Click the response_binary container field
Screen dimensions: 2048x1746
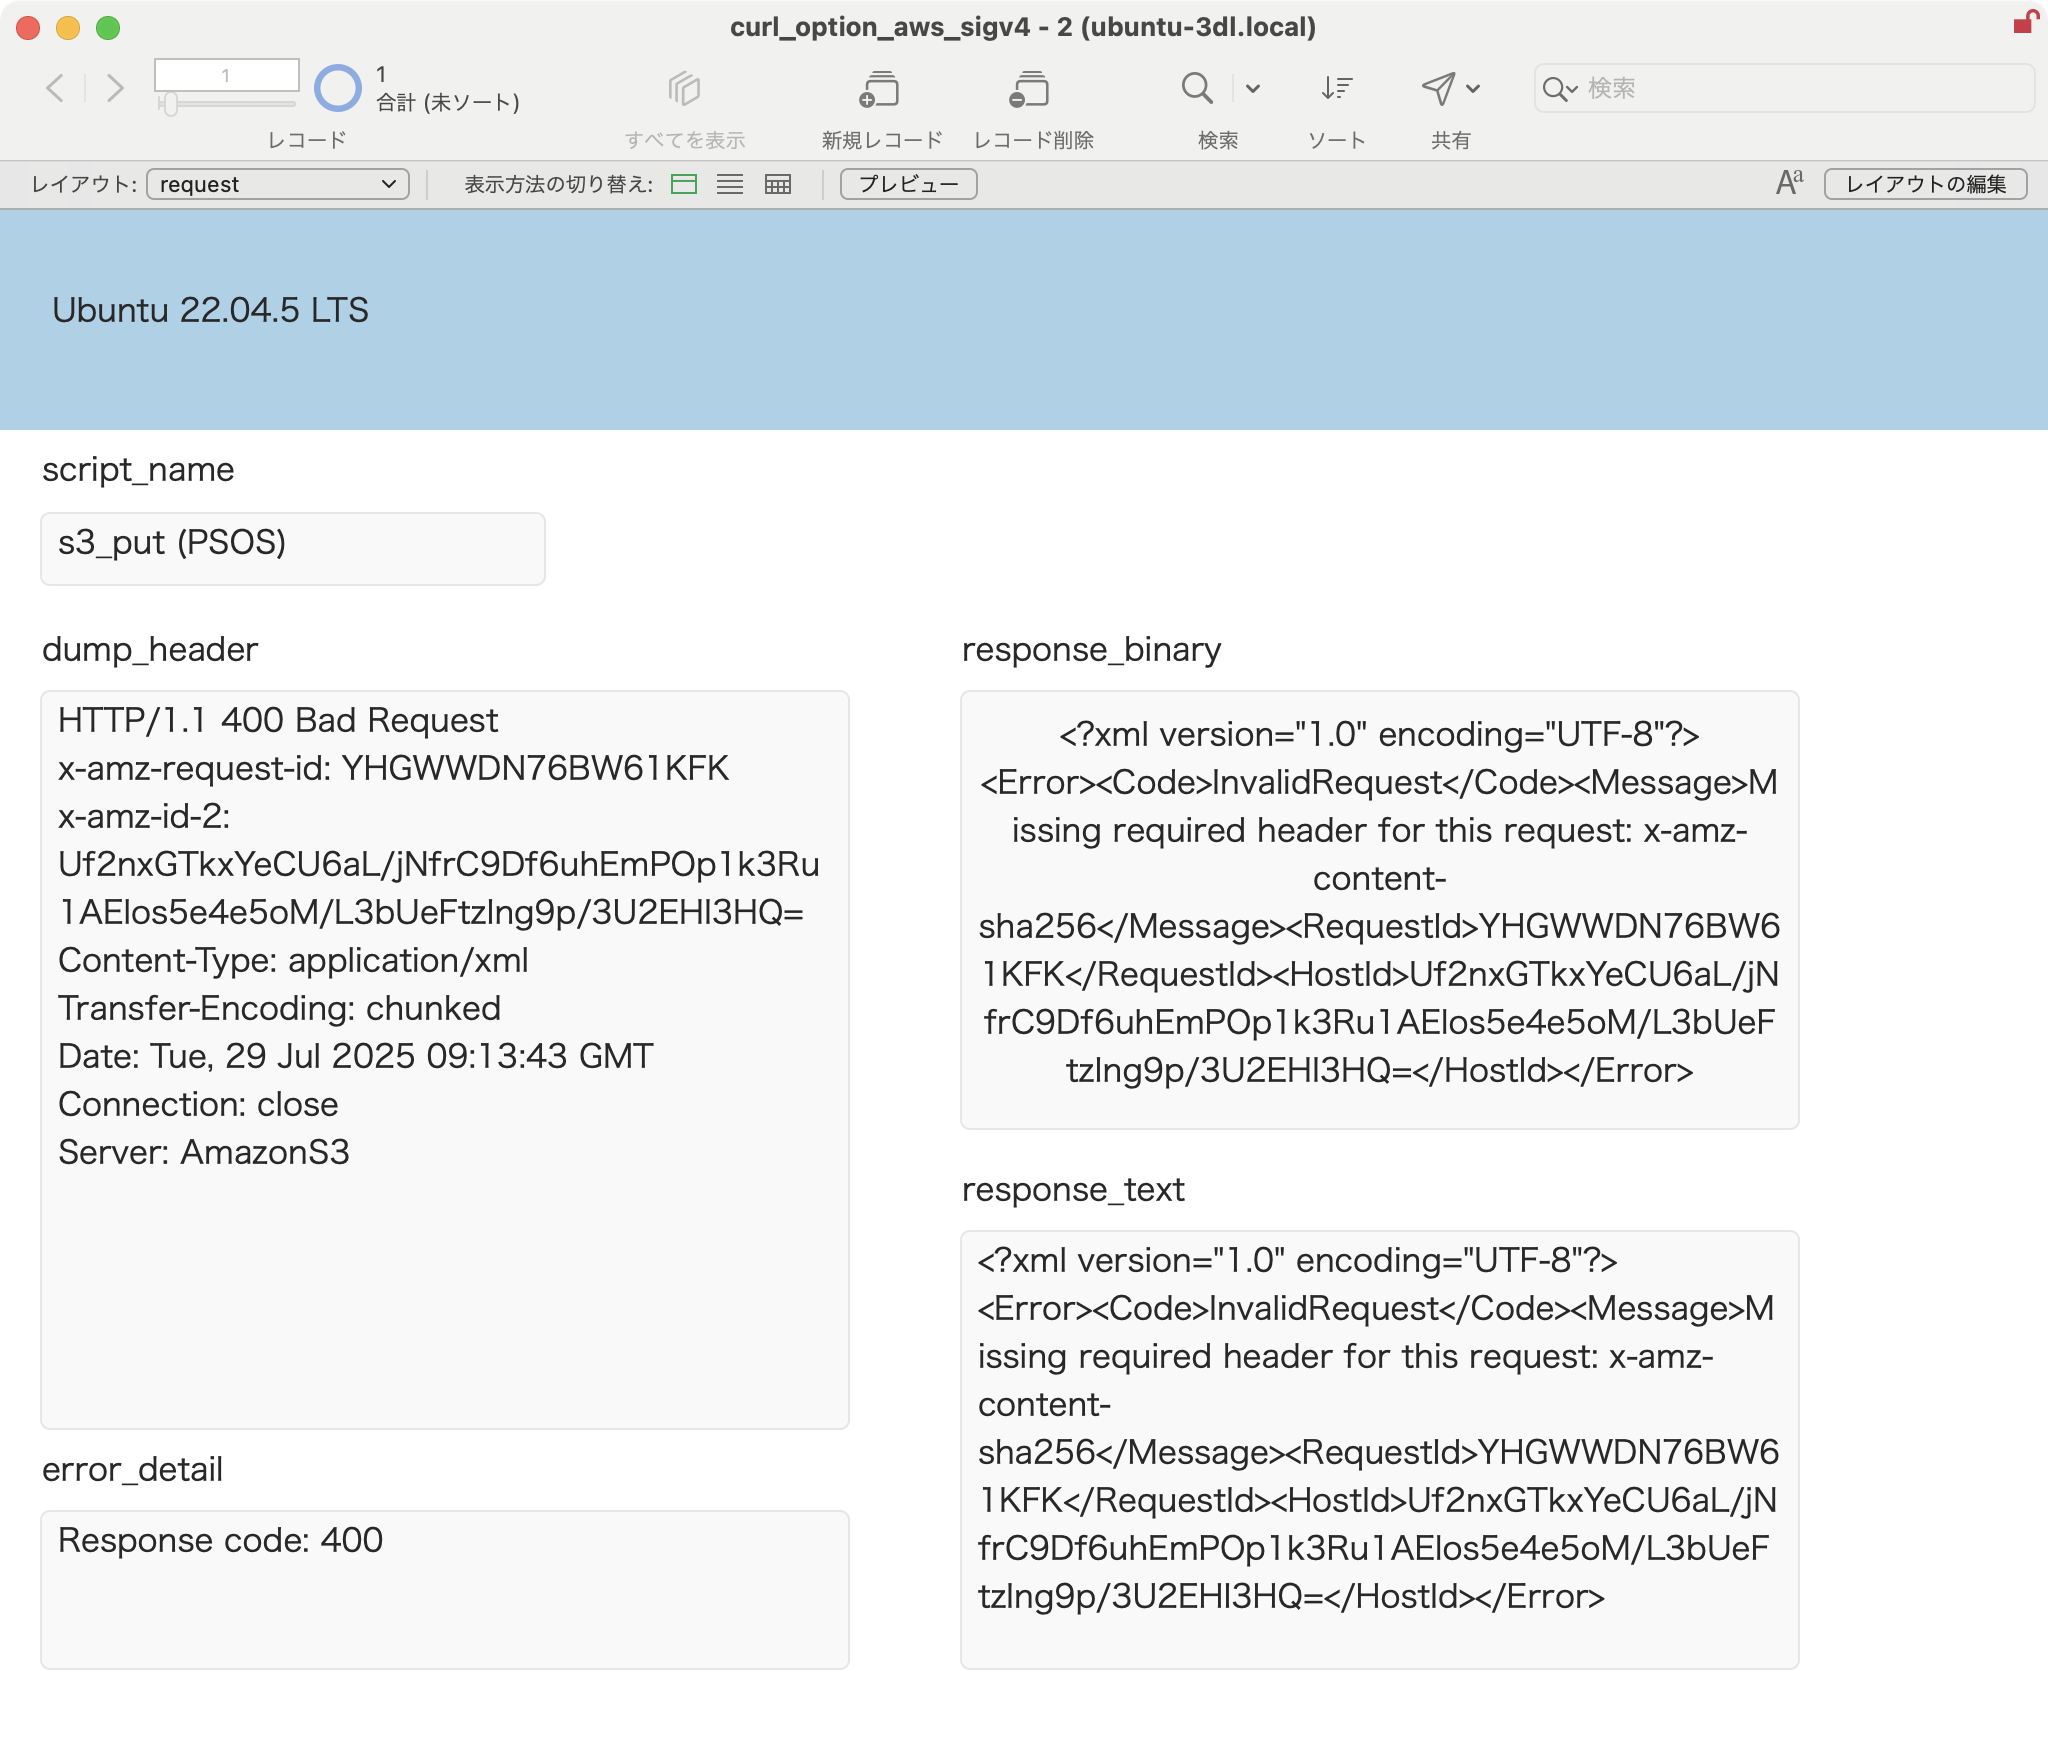click(1380, 910)
